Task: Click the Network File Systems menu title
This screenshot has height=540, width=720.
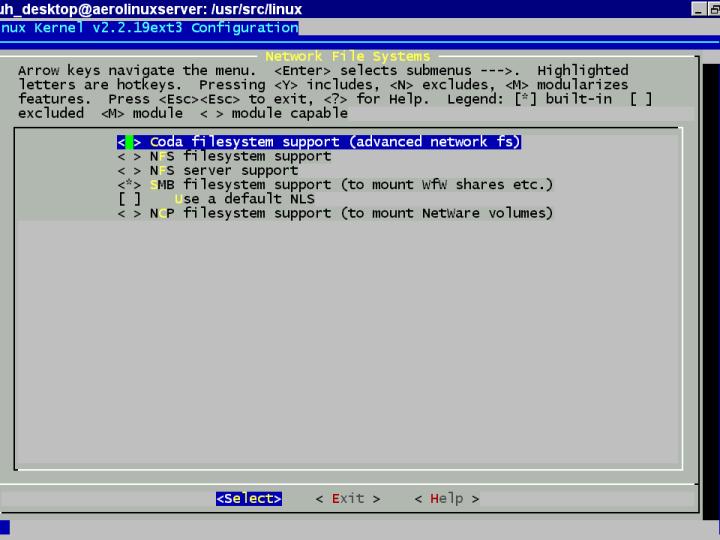Action: pos(348,56)
